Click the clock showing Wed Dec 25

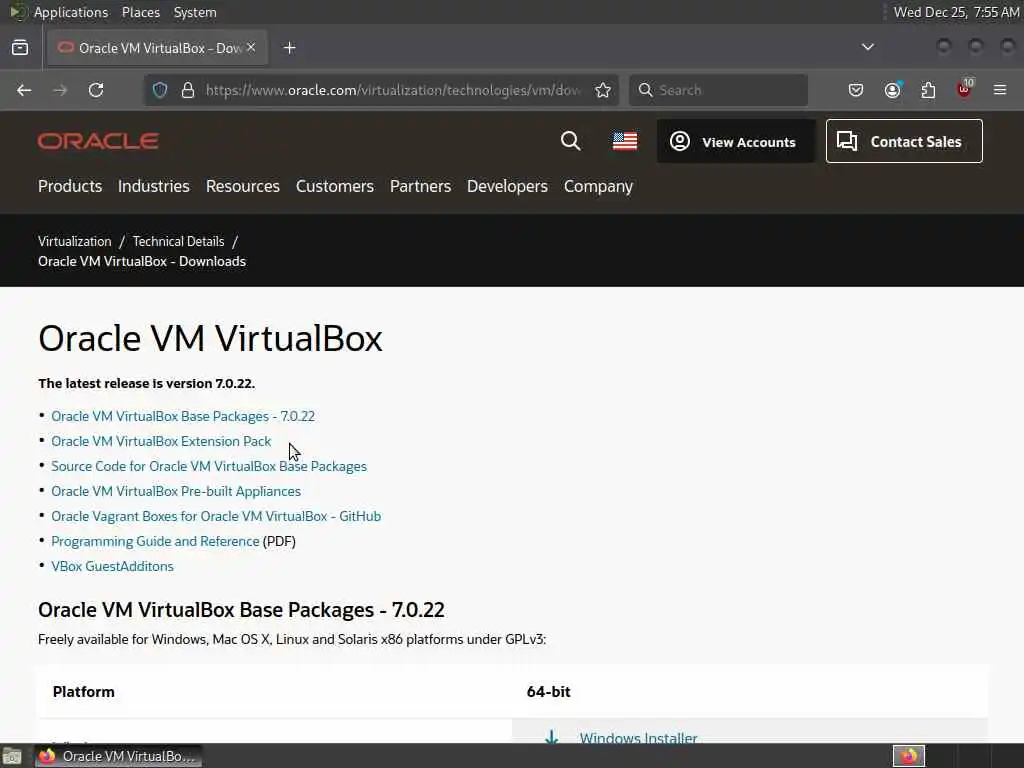[956, 12]
